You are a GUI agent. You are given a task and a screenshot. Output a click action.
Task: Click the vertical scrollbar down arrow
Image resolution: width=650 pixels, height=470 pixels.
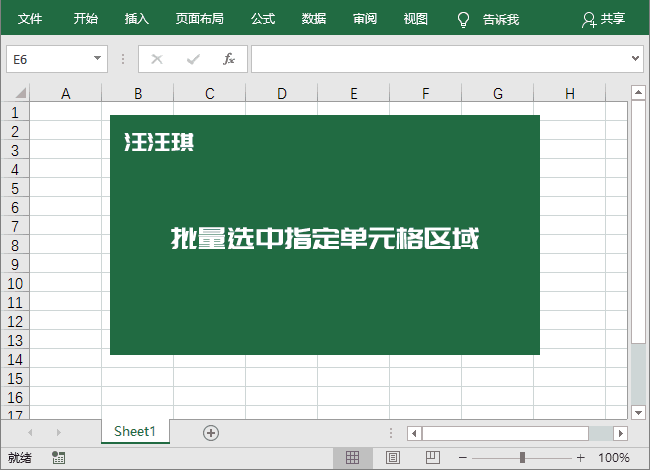(638, 412)
